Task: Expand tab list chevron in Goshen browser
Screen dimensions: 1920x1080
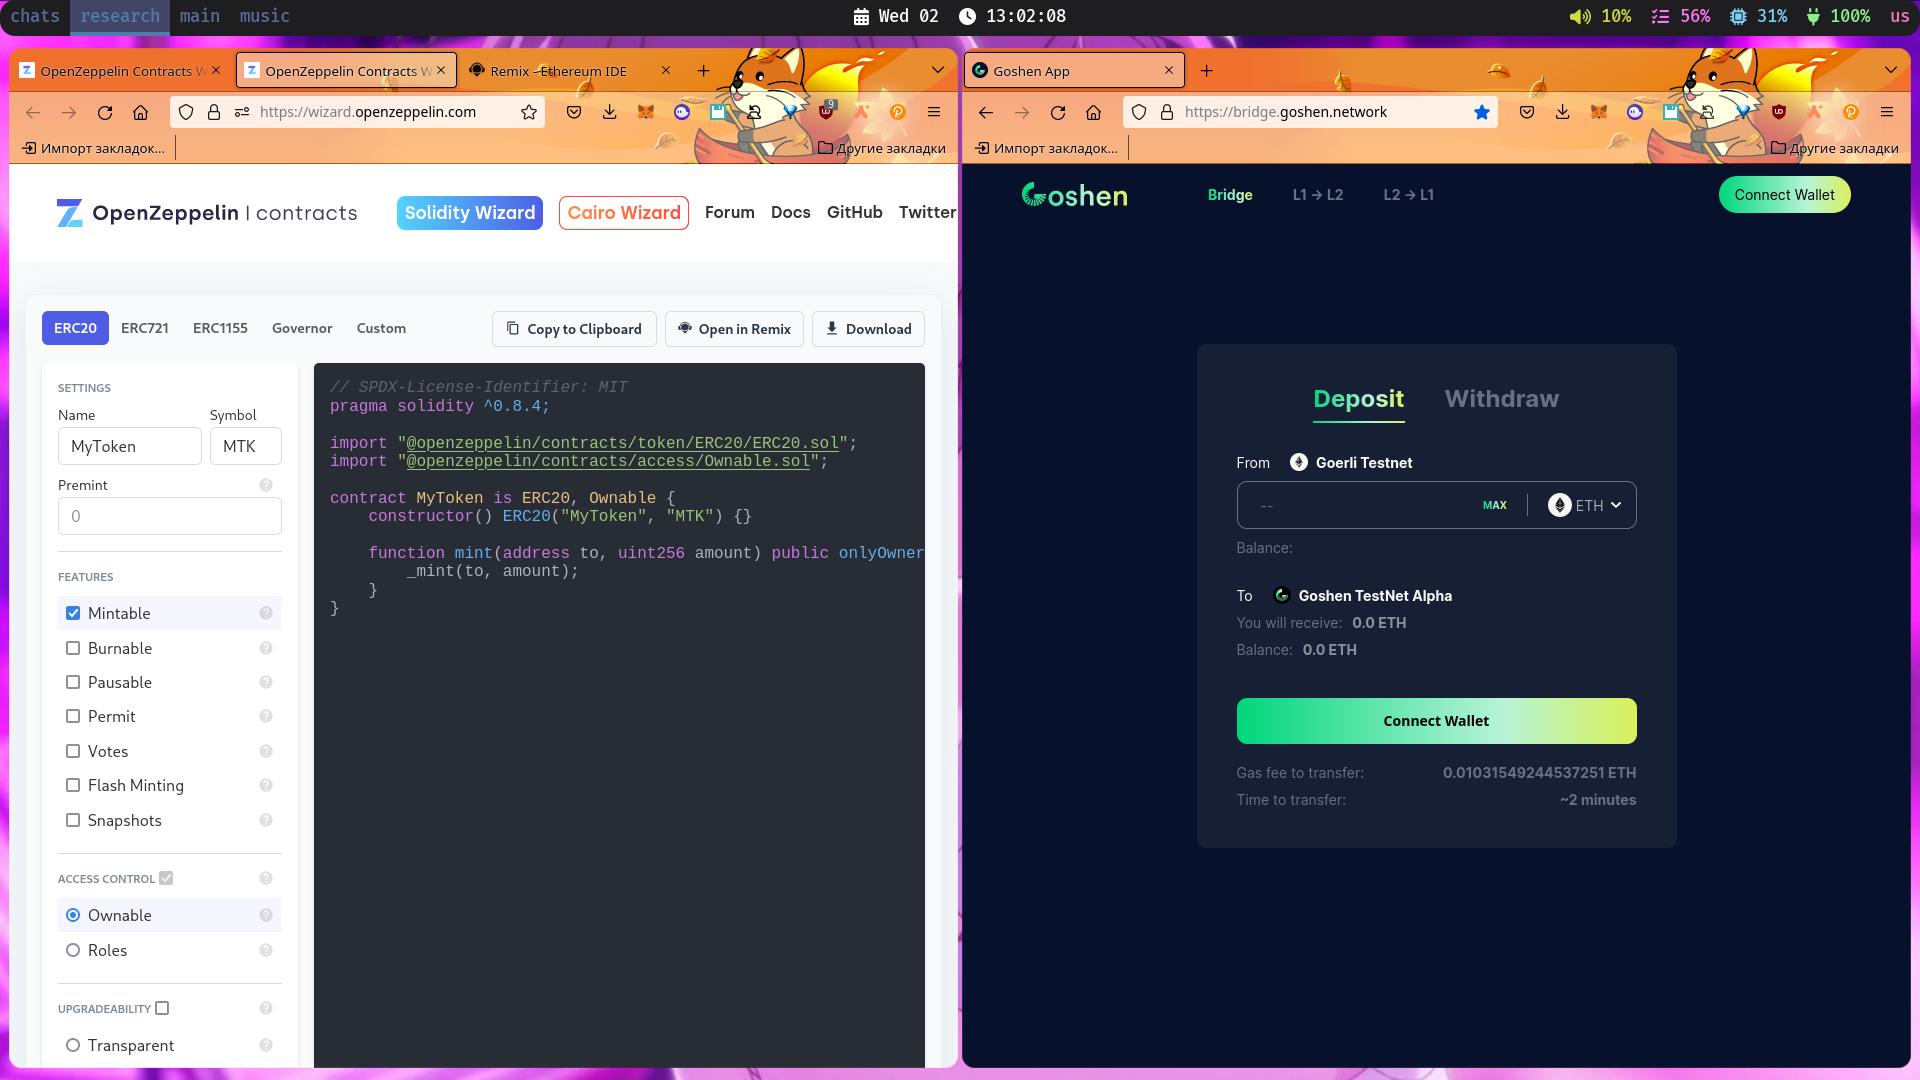Action: [1890, 70]
